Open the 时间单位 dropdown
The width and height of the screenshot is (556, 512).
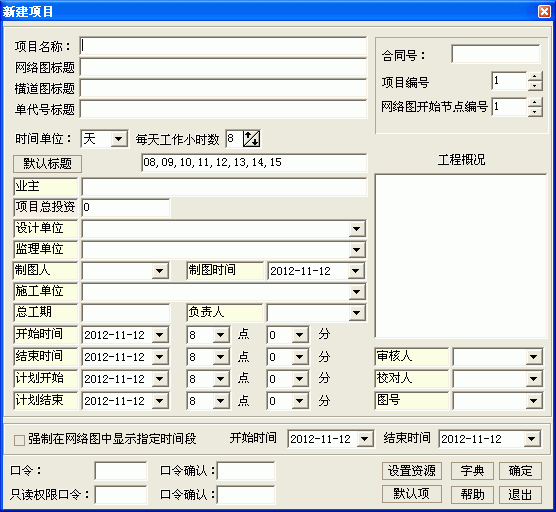click(x=118, y=139)
